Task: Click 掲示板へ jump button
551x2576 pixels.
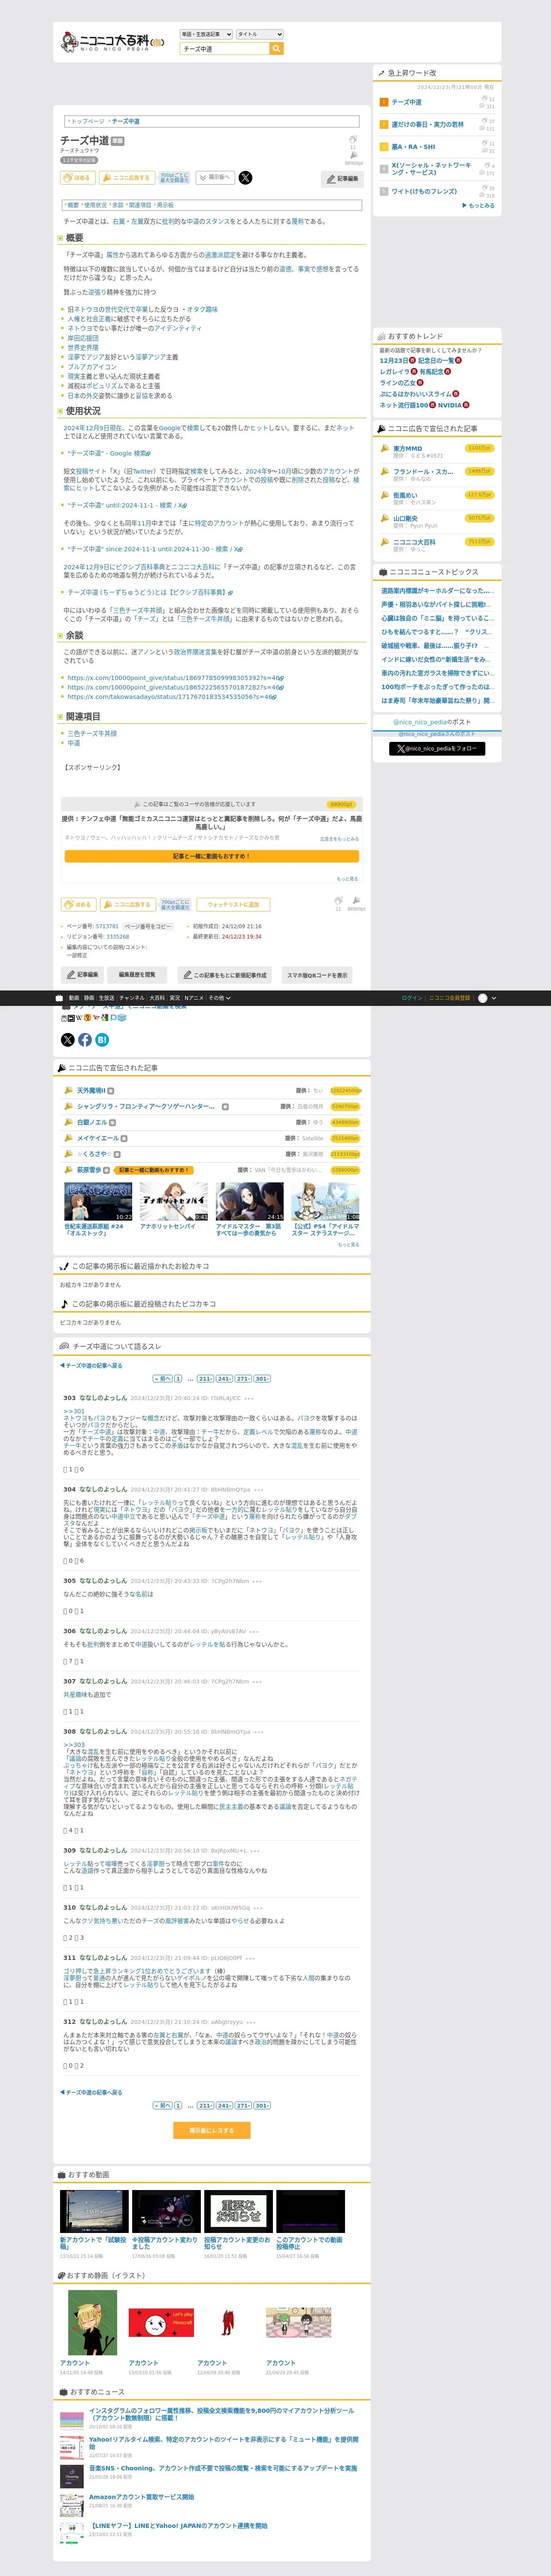Action: tap(215, 178)
